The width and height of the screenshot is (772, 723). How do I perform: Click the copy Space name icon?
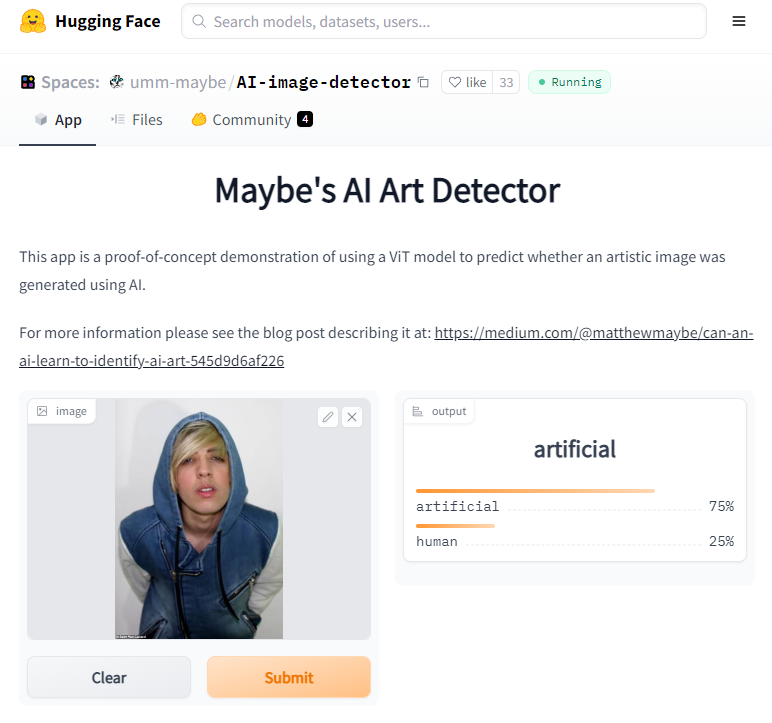coord(423,82)
